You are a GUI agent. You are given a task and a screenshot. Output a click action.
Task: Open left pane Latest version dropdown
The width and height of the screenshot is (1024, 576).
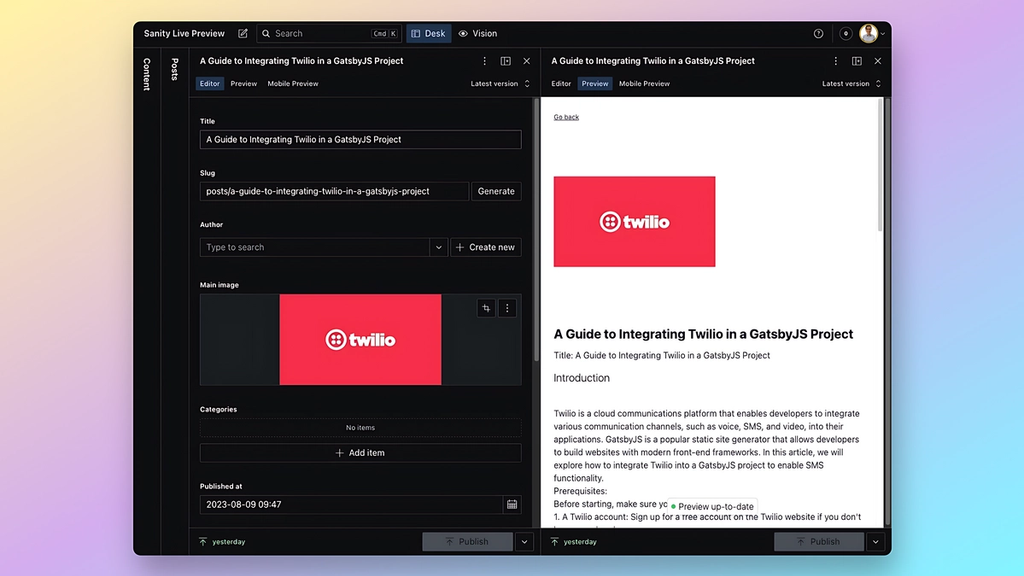[500, 84]
